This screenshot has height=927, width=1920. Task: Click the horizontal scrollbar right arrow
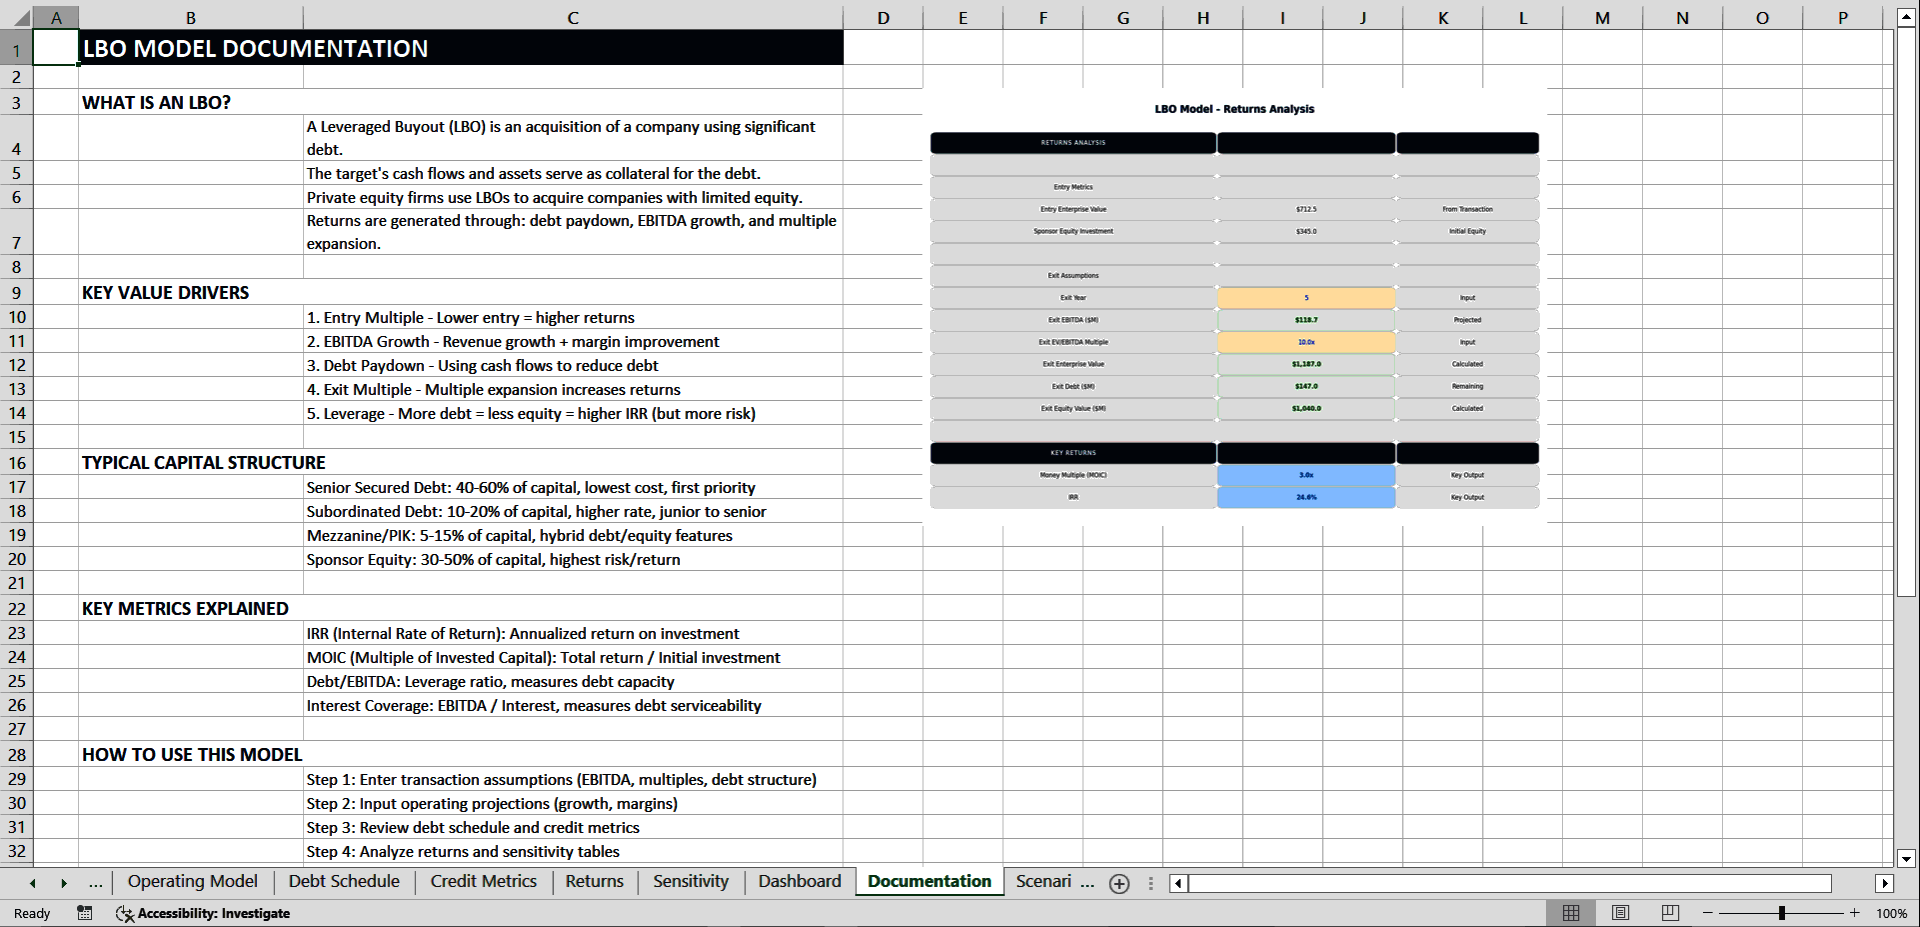click(1887, 883)
